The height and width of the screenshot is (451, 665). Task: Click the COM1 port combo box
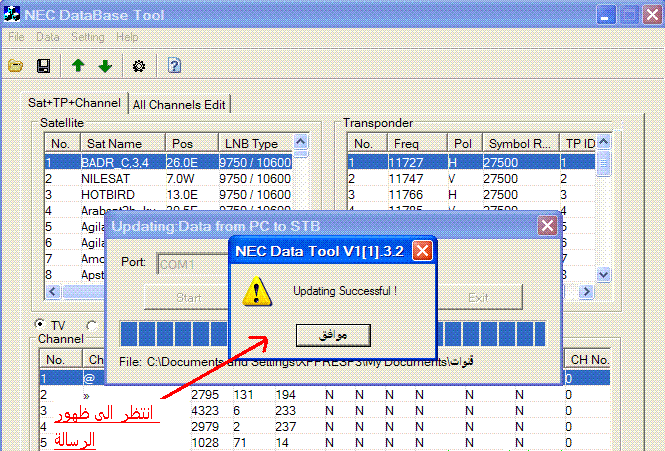point(193,264)
